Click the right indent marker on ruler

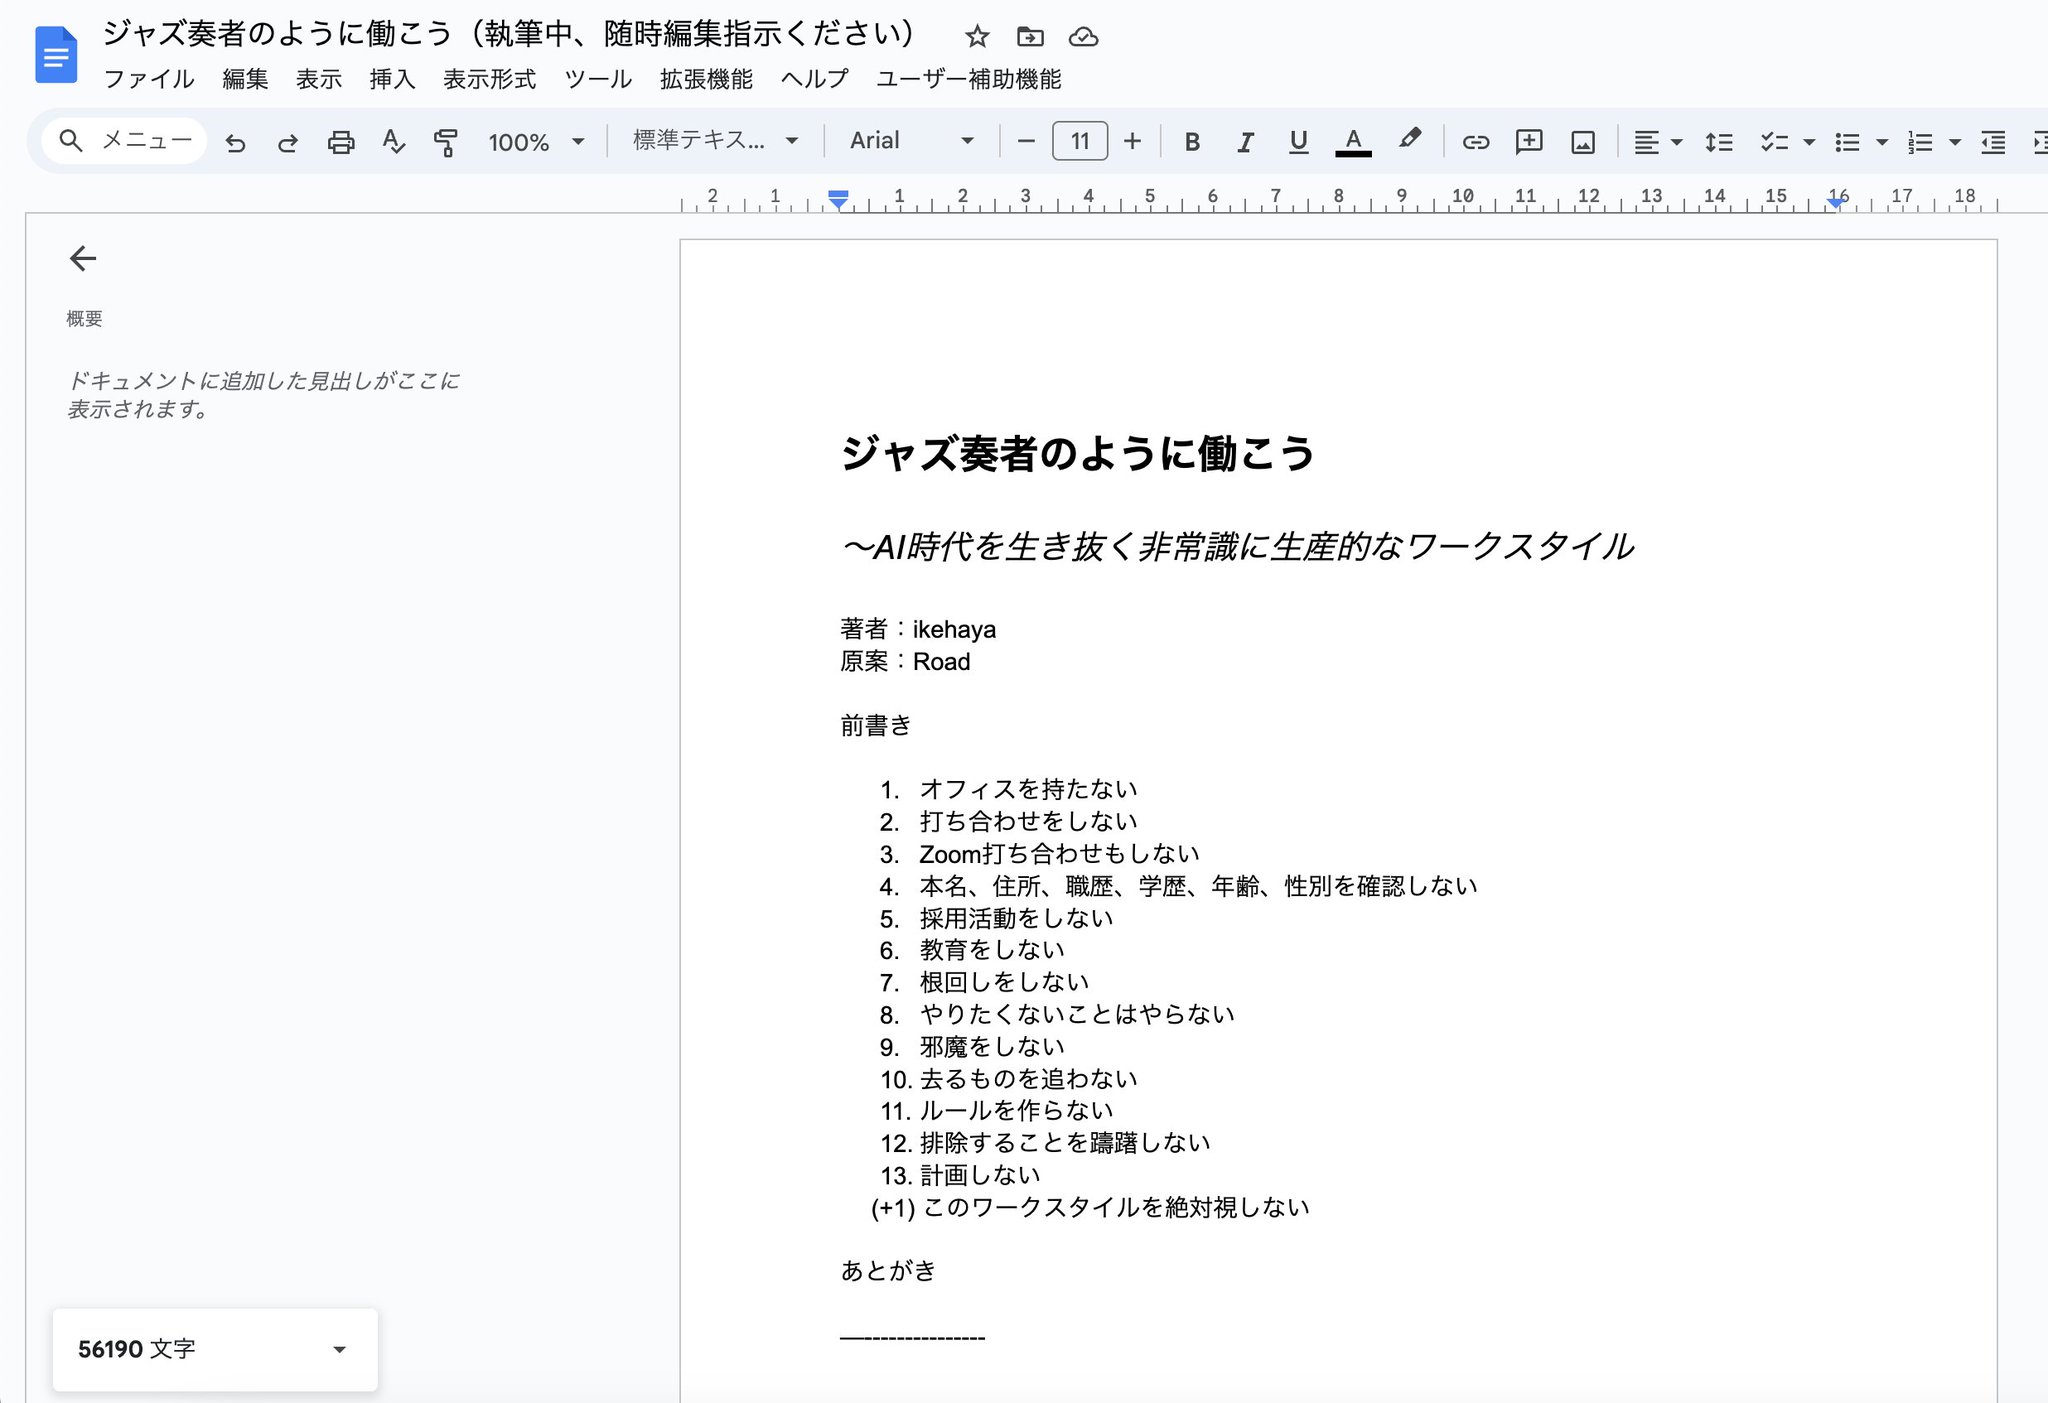pos(1836,201)
